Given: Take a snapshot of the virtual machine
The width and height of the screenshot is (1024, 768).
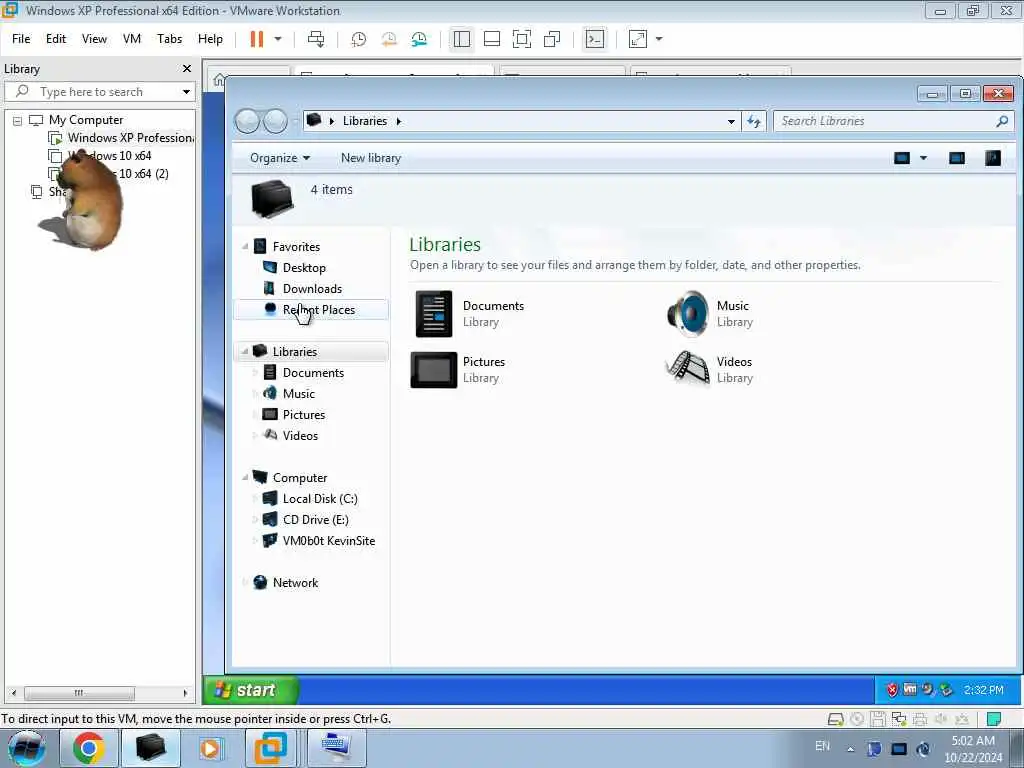Looking at the screenshot, I should pos(358,39).
